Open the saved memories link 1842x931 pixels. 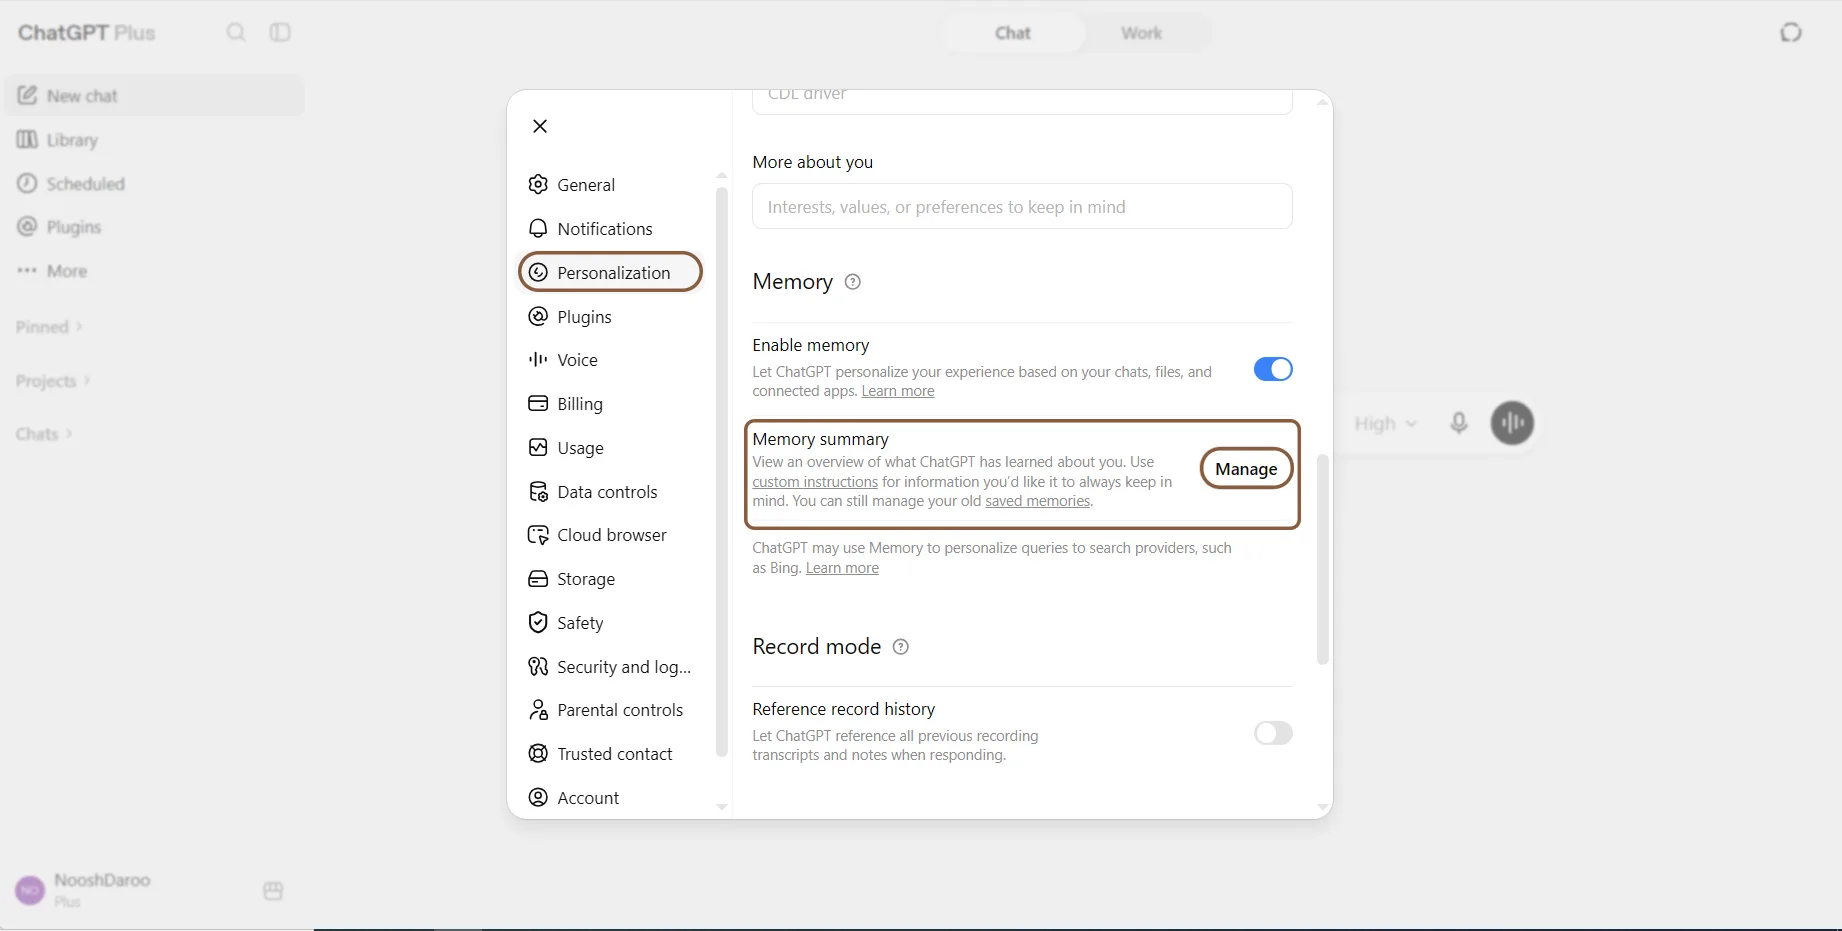(x=1037, y=501)
